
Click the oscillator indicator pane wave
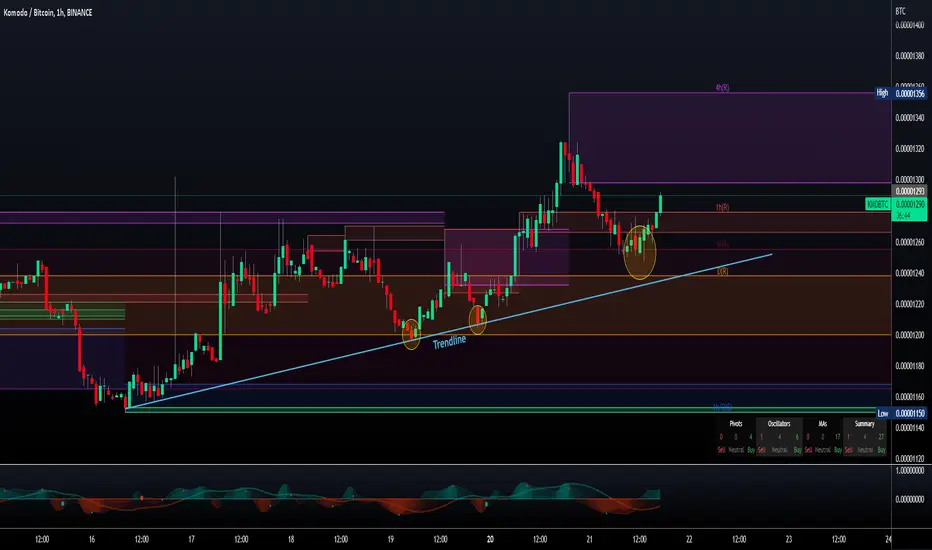pyautogui.click(x=330, y=499)
